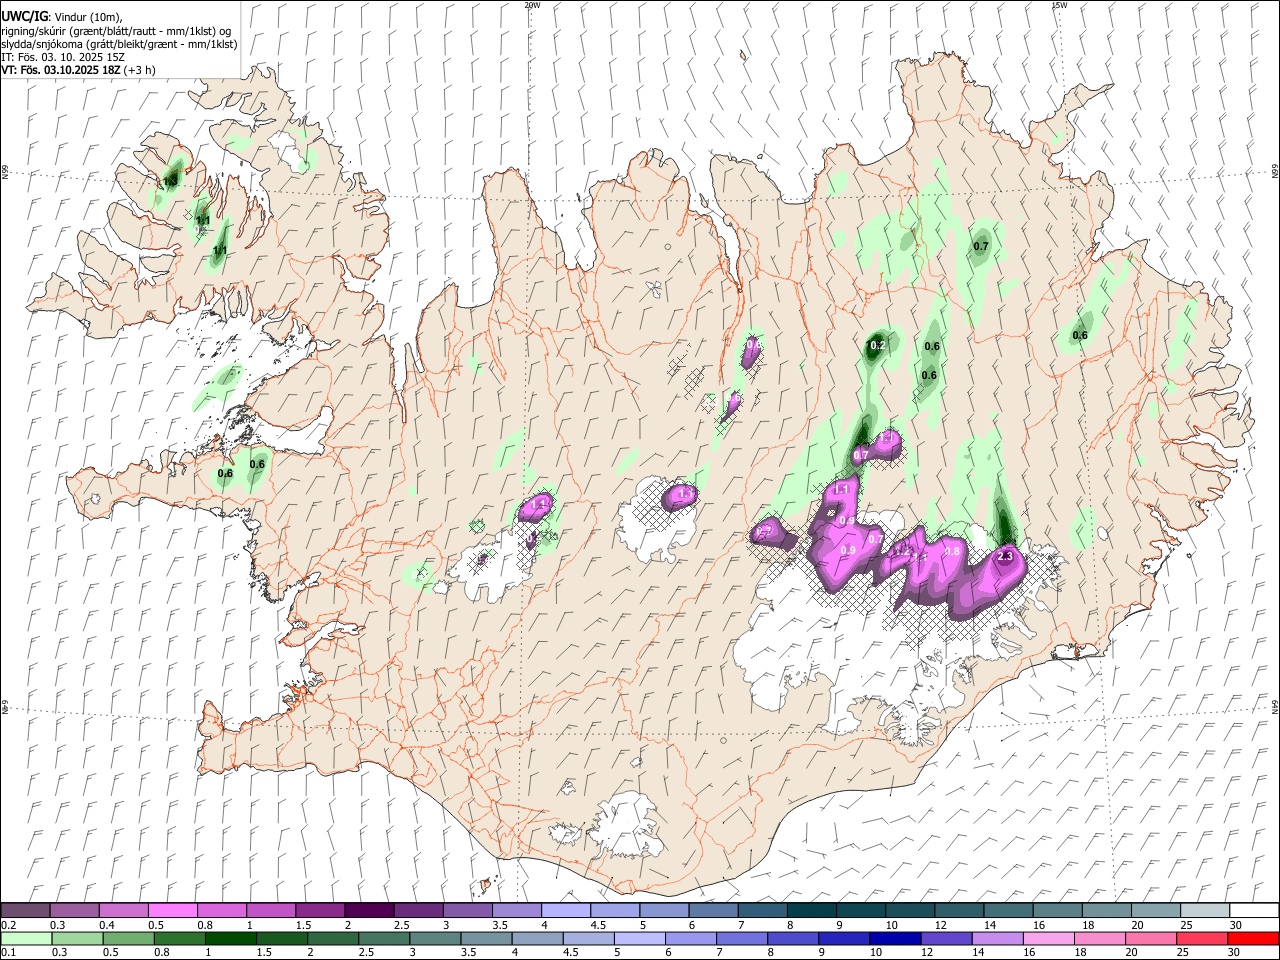The height and width of the screenshot is (960, 1280).
Task: Click the slydda/snjókoma legend description line
Action: (119, 43)
